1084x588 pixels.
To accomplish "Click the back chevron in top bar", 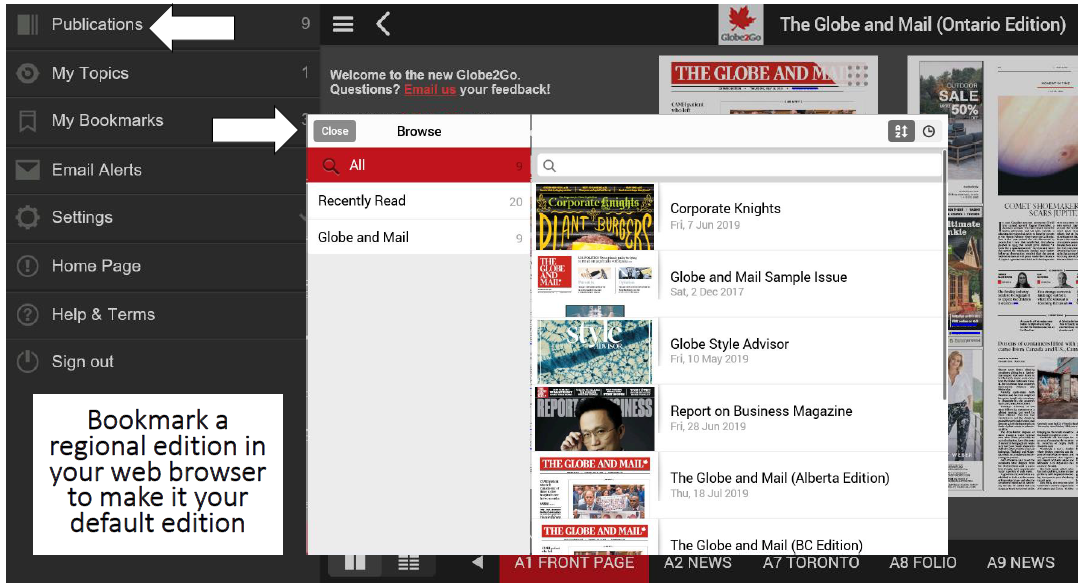I will coord(383,24).
